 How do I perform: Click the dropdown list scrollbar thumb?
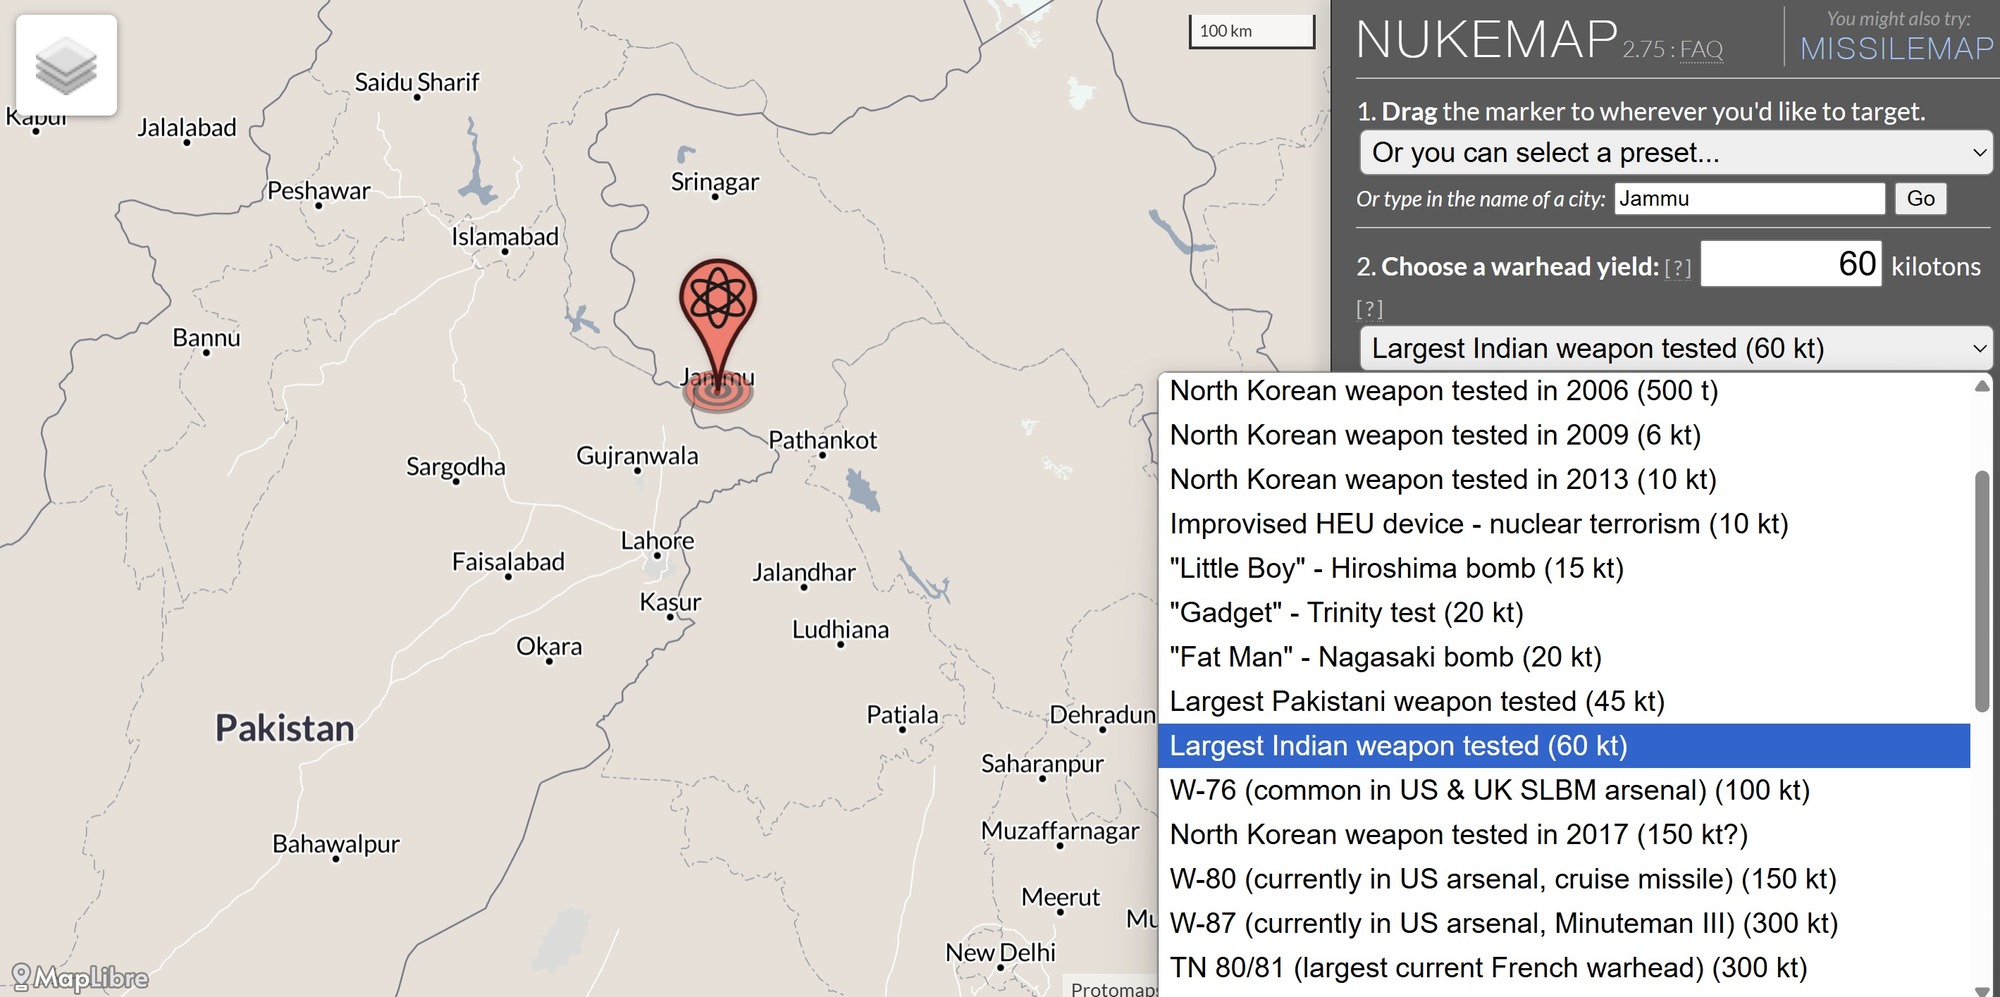point(1982,590)
